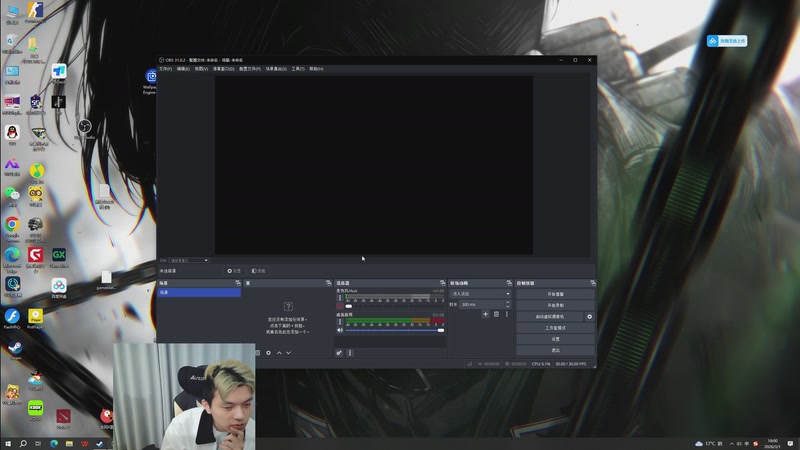
Task: Click the 30.00 / 30.00 FPS status text
Action: pos(571,364)
